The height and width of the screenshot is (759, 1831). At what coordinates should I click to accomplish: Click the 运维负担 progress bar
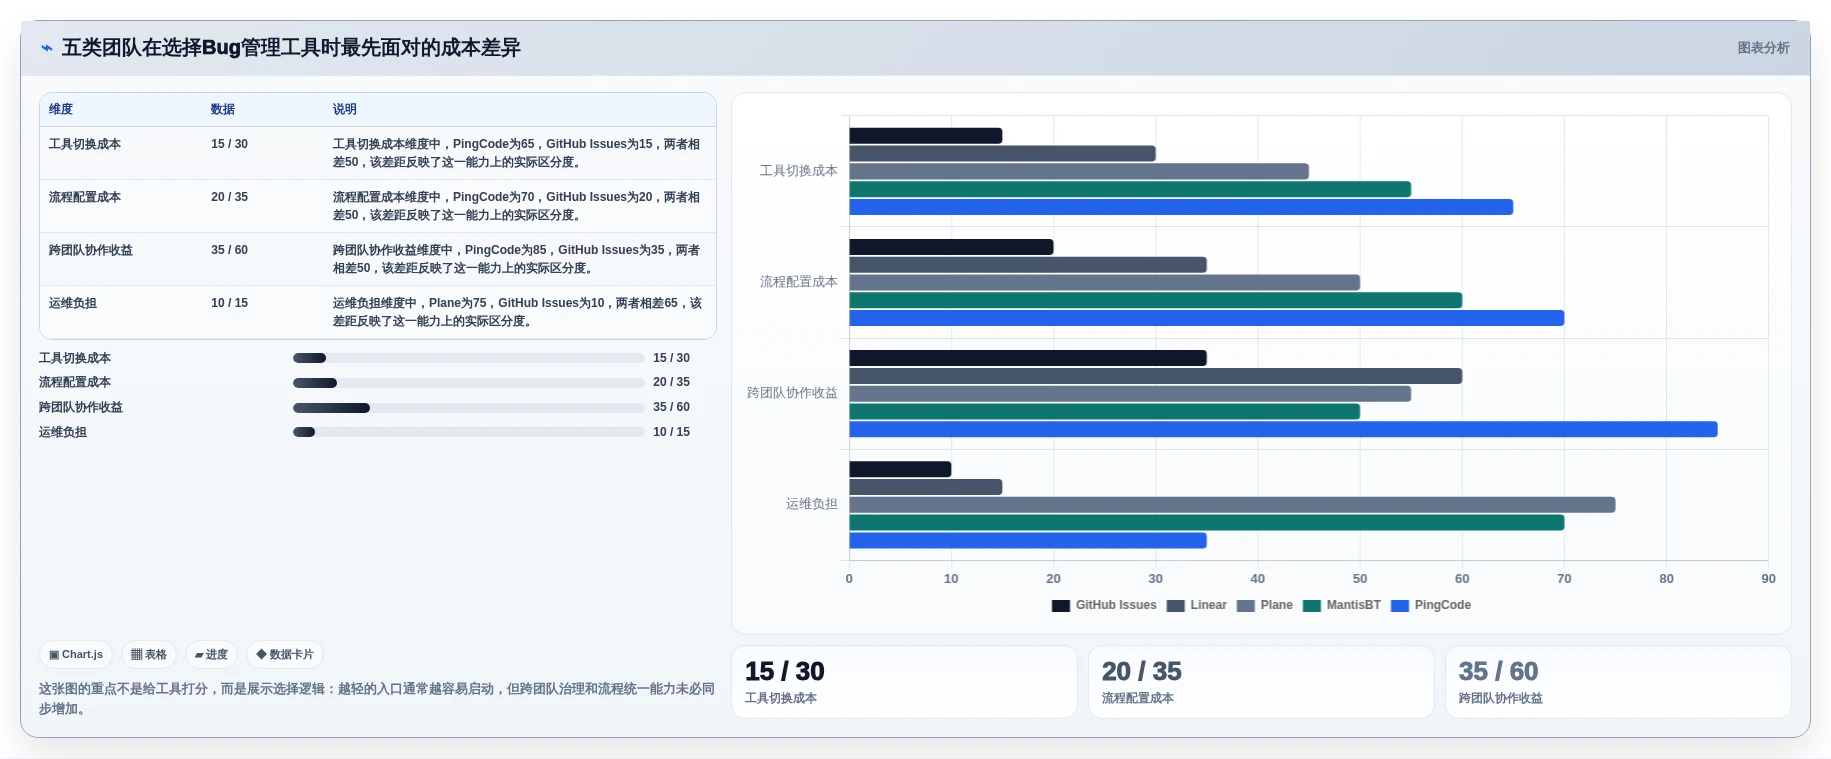tap(468, 432)
